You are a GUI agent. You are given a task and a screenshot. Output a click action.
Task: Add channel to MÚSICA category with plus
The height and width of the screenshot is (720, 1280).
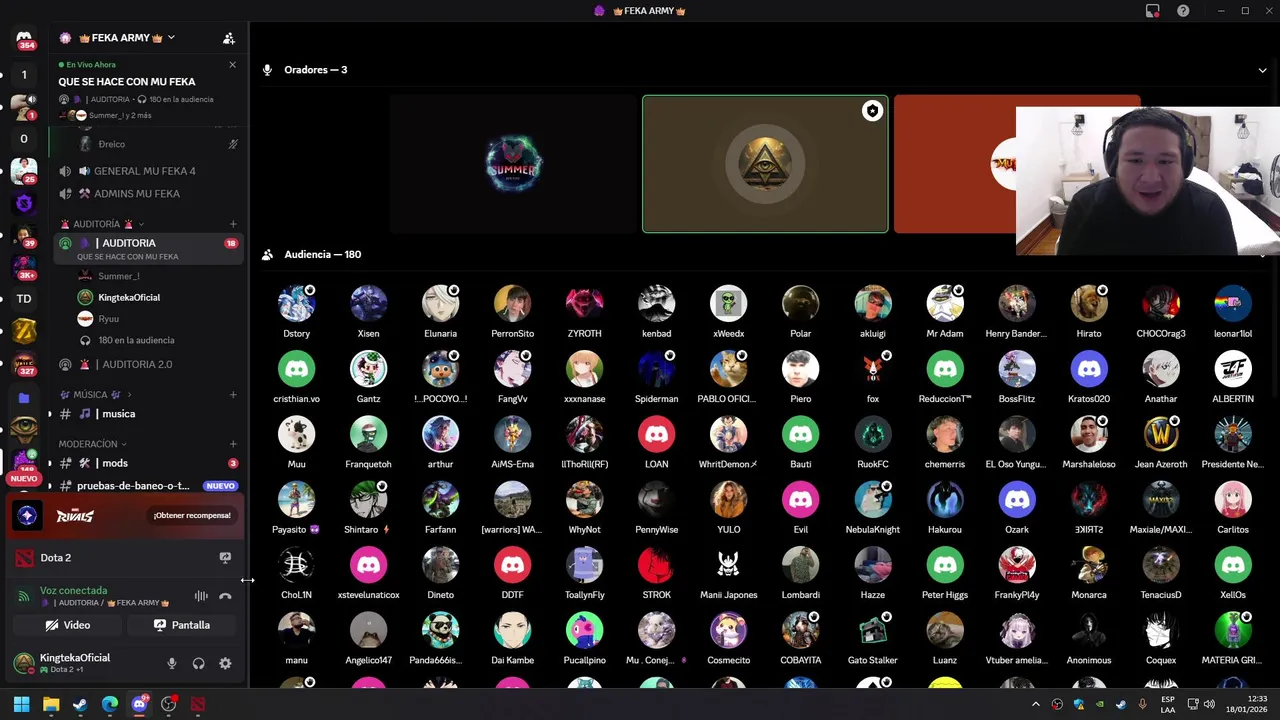point(233,395)
